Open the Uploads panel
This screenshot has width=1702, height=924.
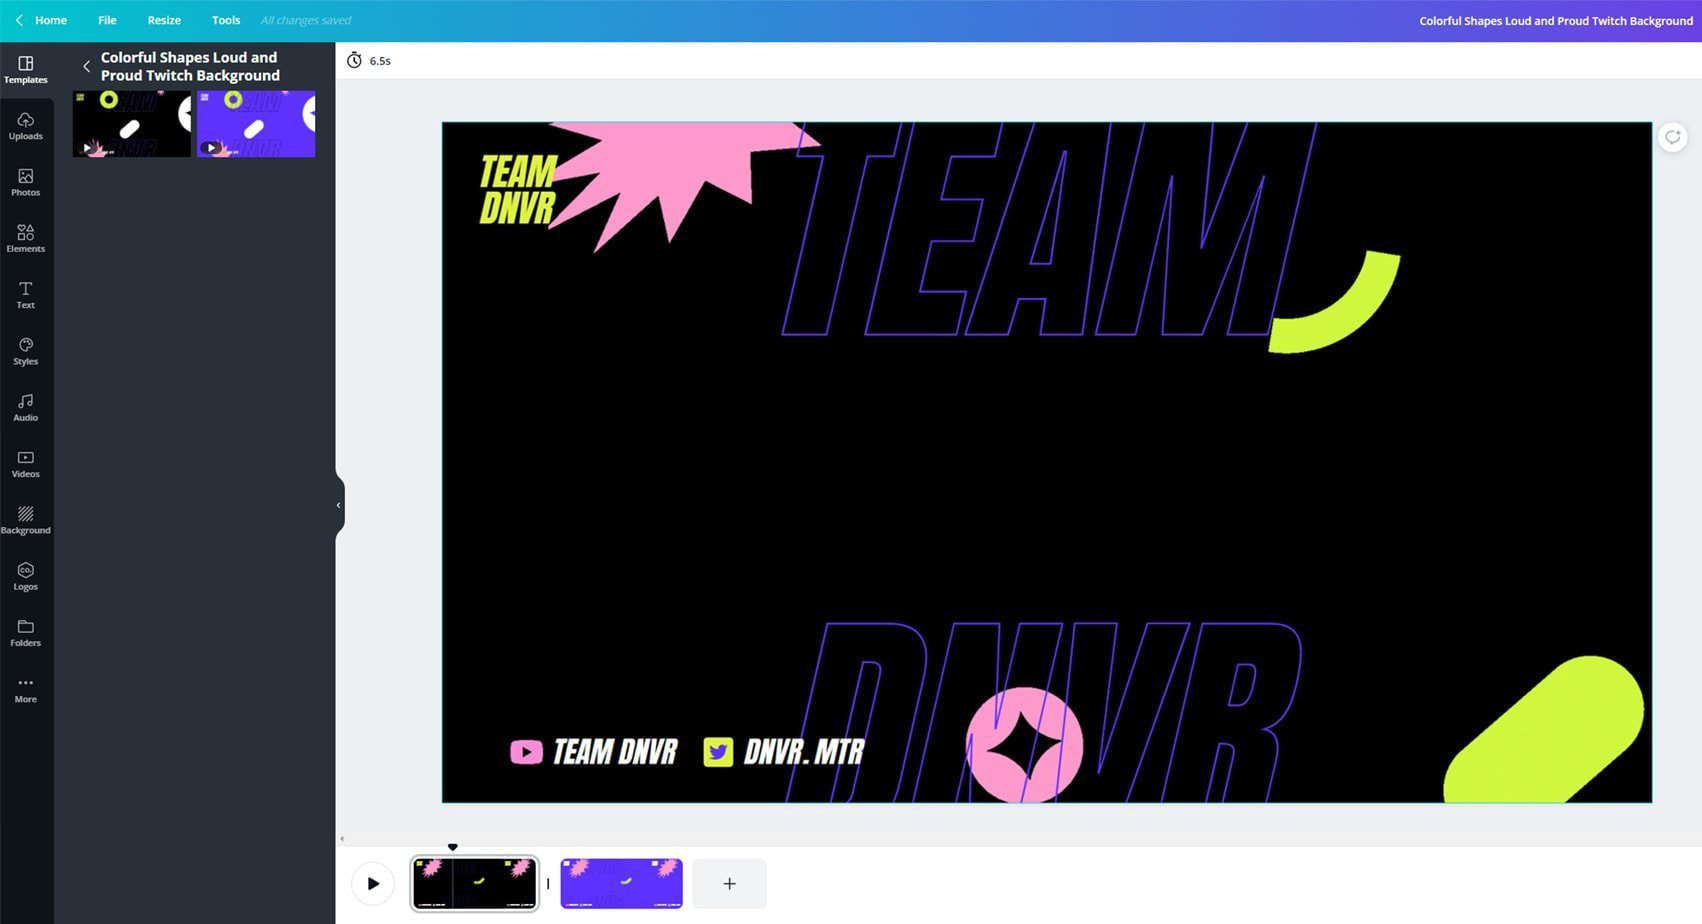[25, 126]
